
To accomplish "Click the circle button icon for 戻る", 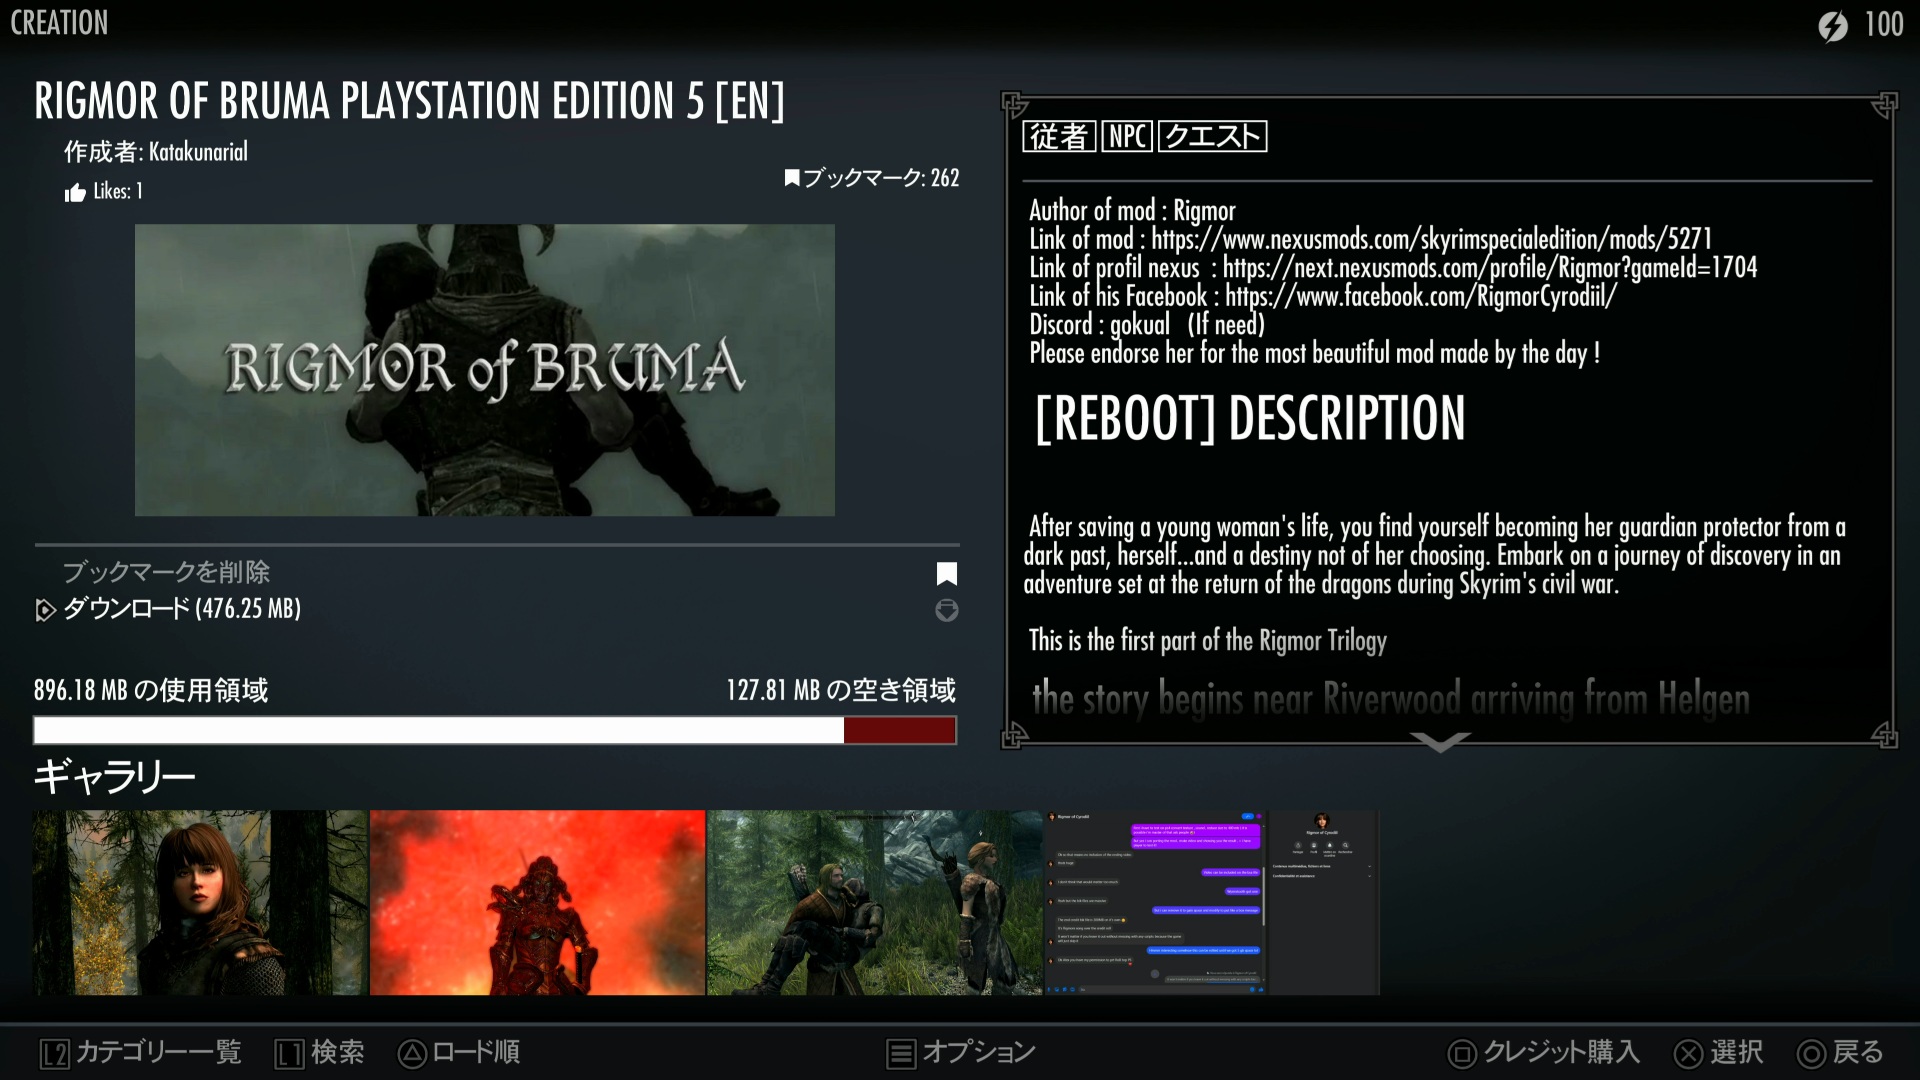I will pos(1811,1054).
